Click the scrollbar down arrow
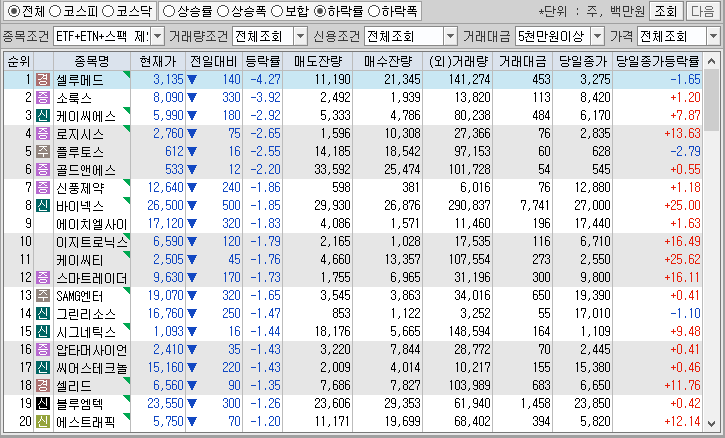 (x=712, y=423)
